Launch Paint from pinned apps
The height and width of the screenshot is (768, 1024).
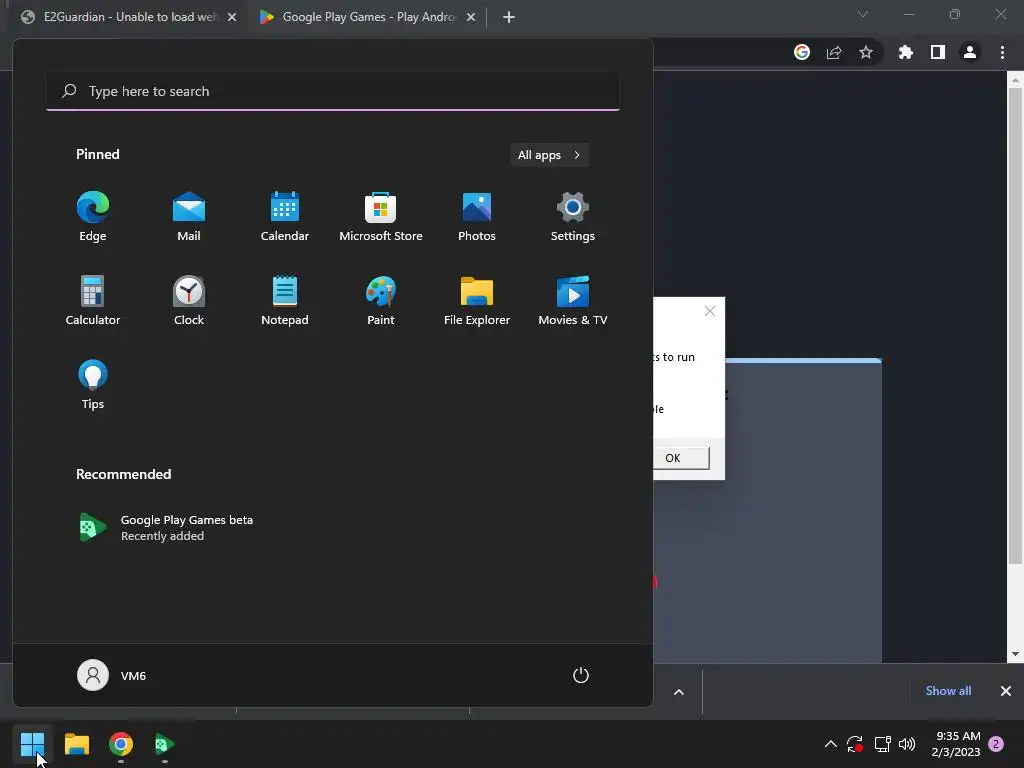point(381,301)
